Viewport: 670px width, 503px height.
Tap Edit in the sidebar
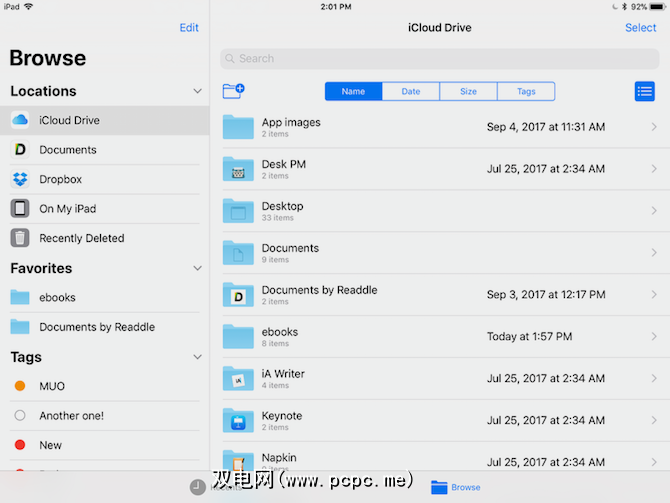click(x=189, y=28)
